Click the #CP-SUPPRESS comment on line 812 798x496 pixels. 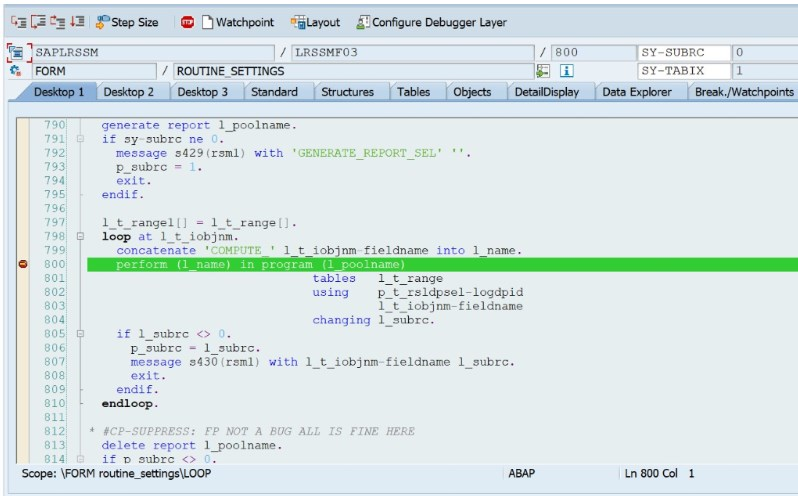tap(251, 431)
